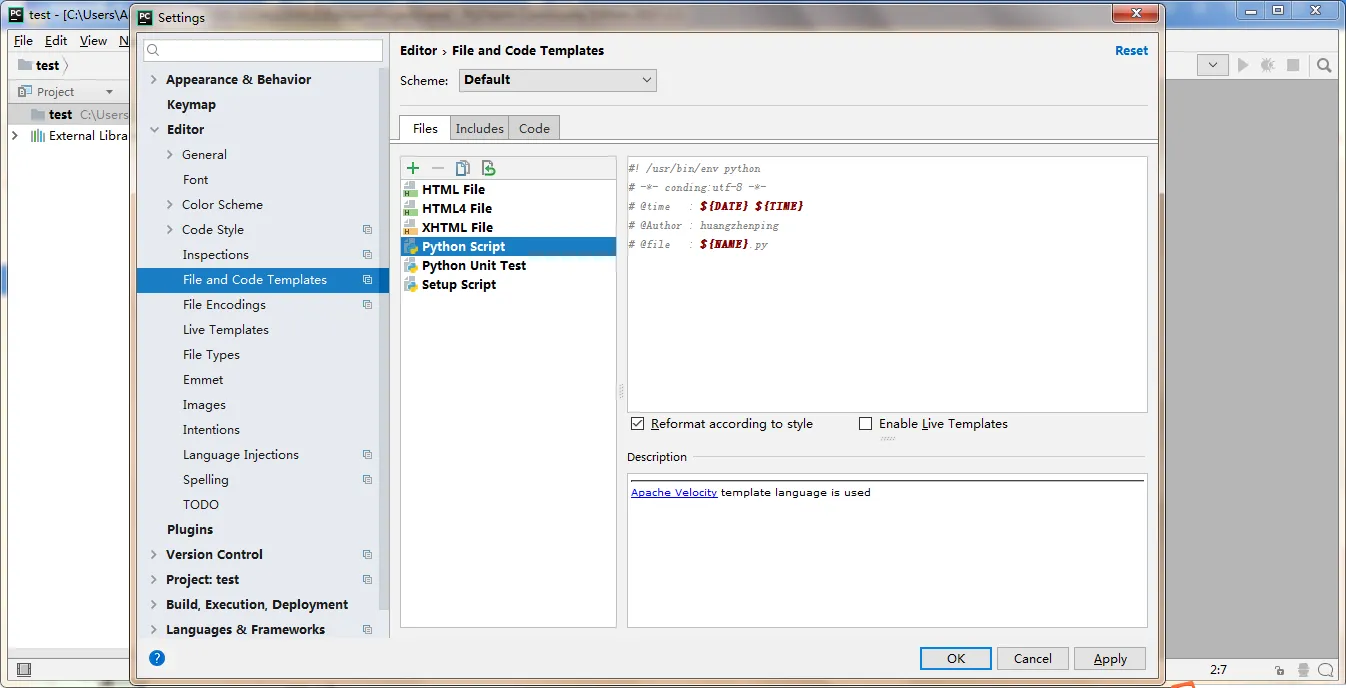The image size is (1346, 688).
Task: Expand Build, Execution, Deployment section
Action: [x=153, y=605]
